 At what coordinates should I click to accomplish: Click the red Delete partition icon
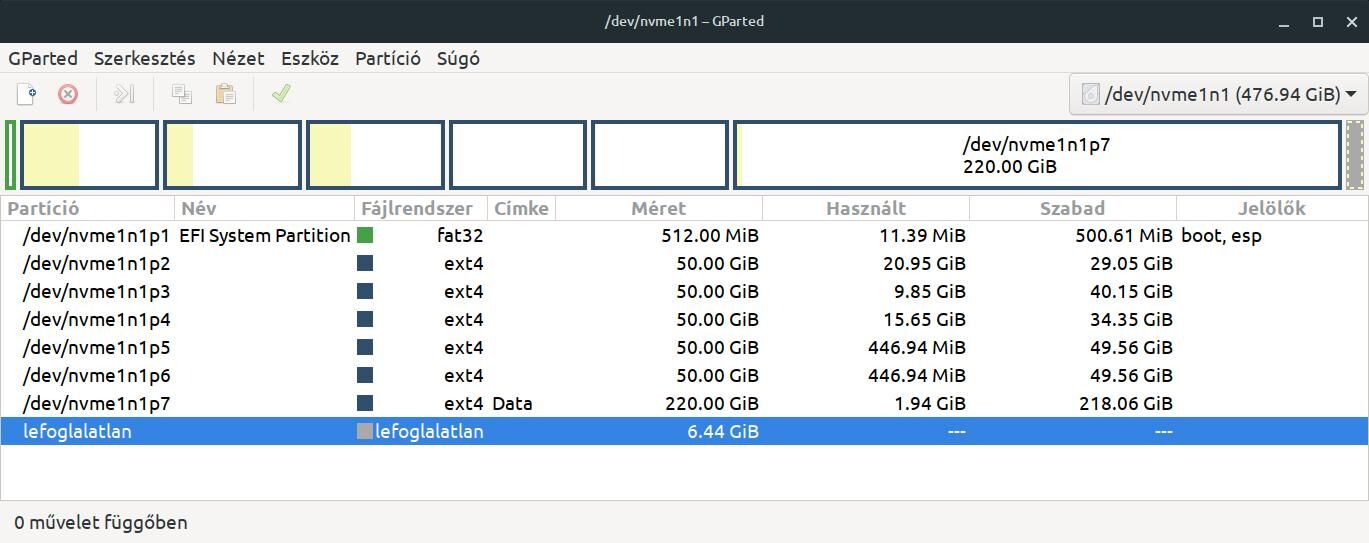click(68, 94)
